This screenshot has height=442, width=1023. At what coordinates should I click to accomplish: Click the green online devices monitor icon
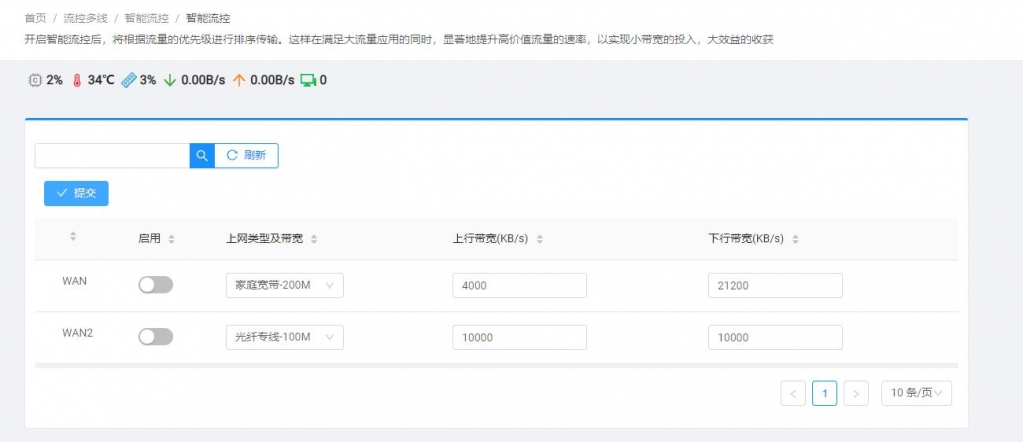[308, 80]
